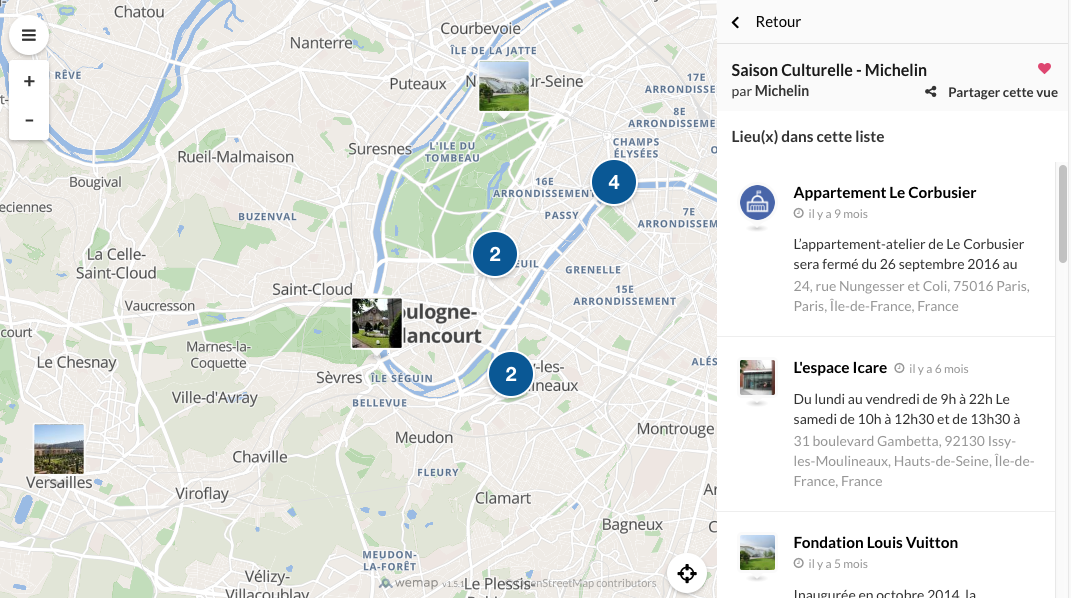Click the back arrow next to Retour
Viewport: 1071px width, 598px height.
coord(736,22)
